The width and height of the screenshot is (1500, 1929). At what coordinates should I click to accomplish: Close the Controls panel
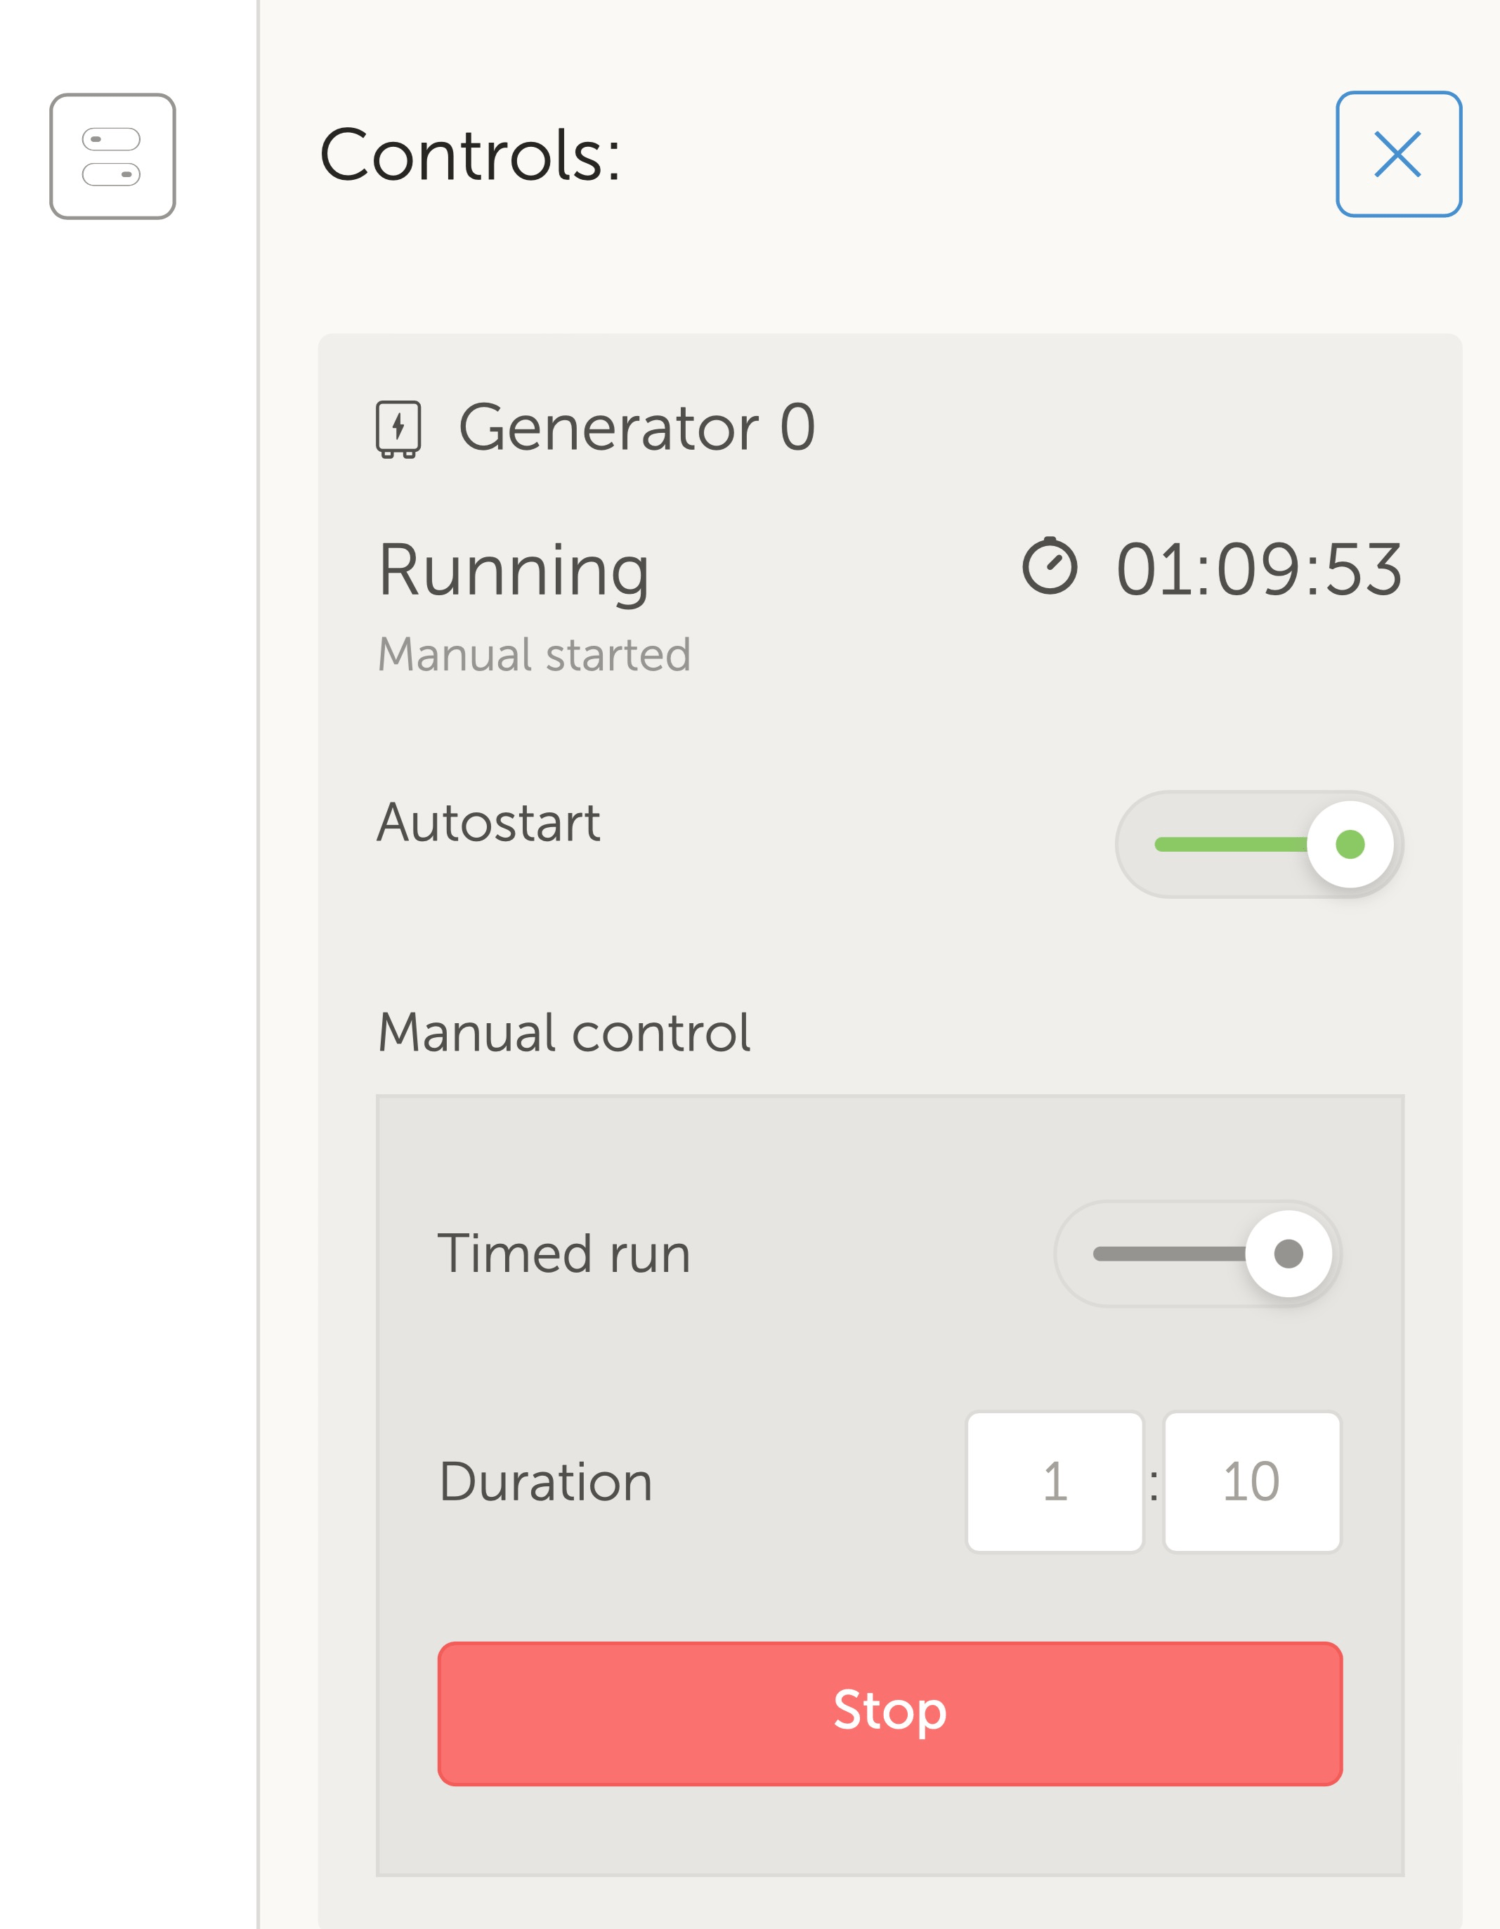(x=1397, y=154)
